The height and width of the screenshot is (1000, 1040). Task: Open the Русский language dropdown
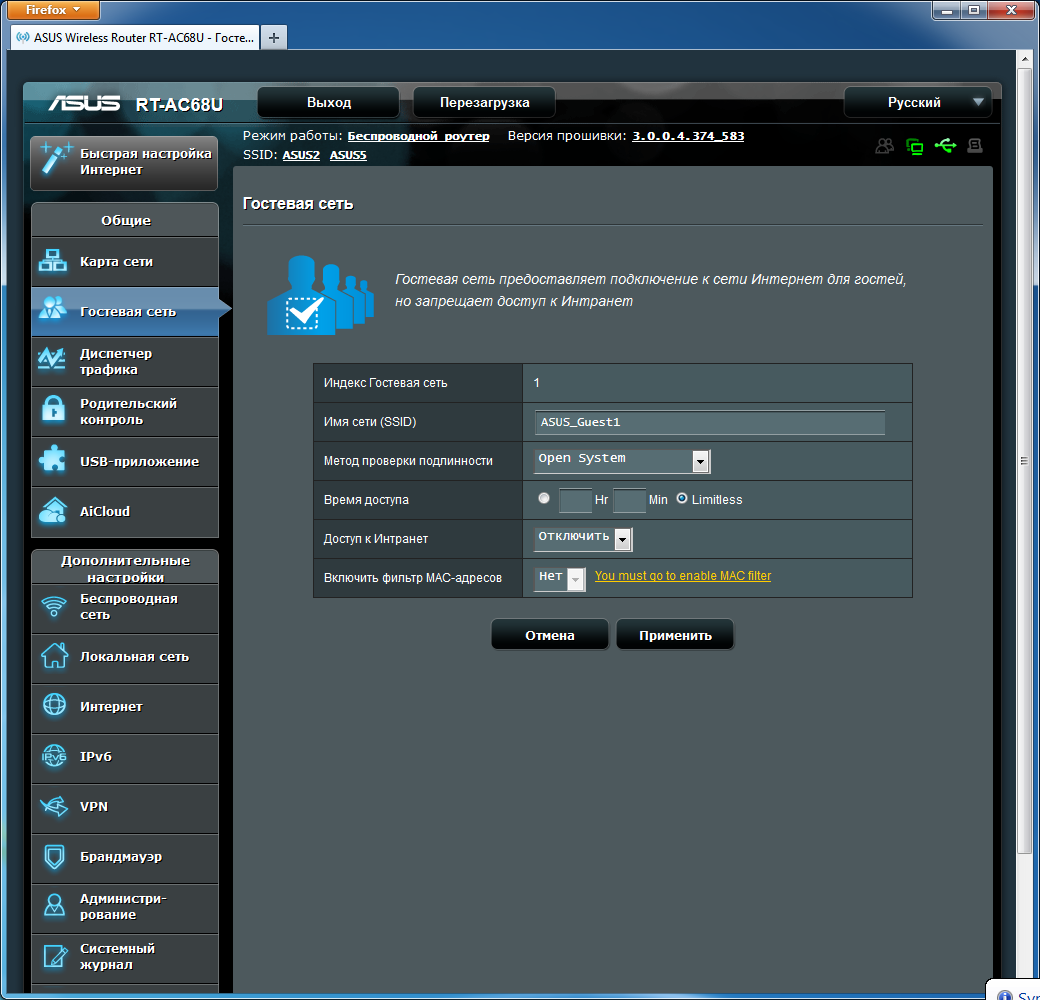(x=918, y=102)
